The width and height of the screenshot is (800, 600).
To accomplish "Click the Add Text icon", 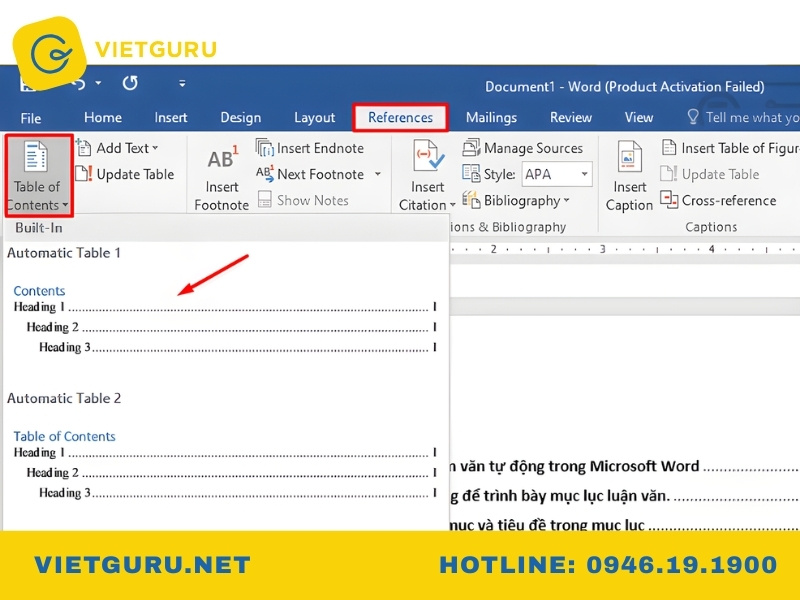I will [83, 148].
